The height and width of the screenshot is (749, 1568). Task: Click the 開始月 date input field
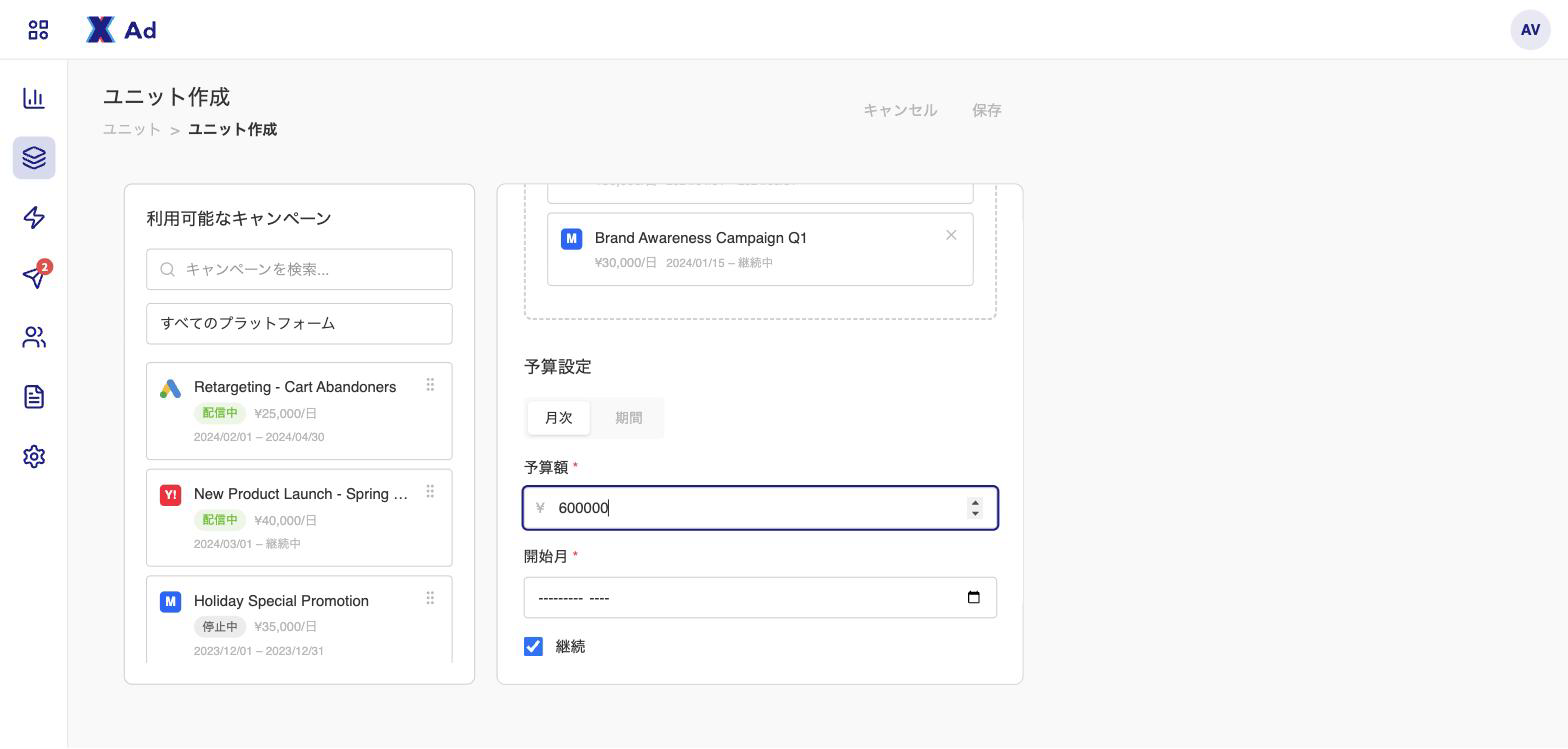pos(760,598)
